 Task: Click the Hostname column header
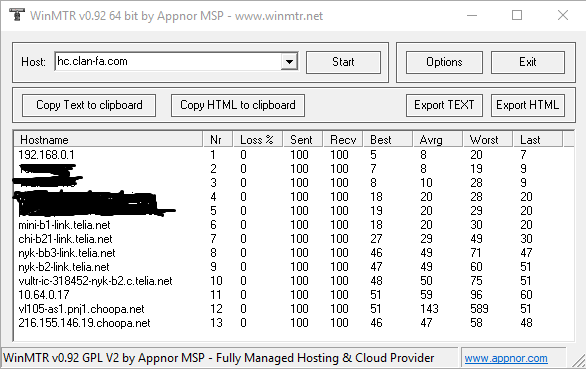(108, 139)
